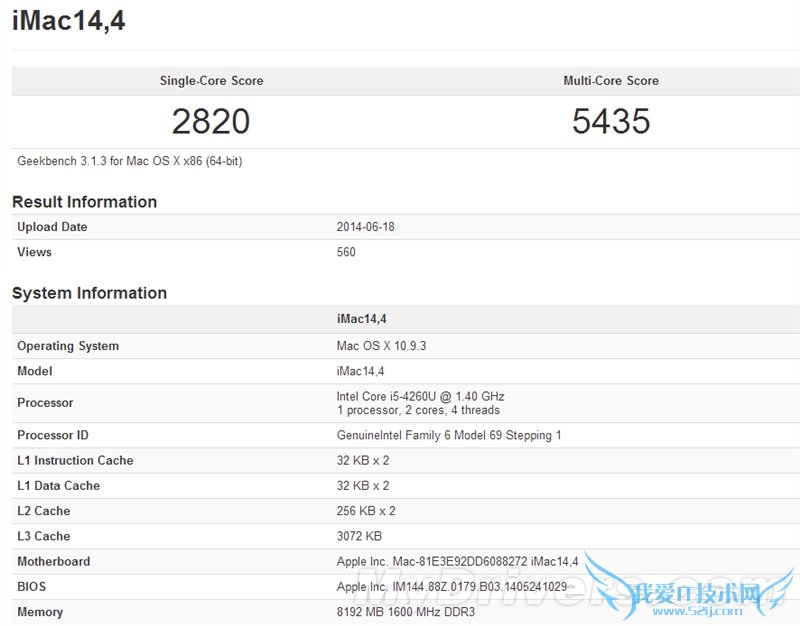Select the L2 Cache label
Viewport: 800px width, 626px height.
pos(43,511)
